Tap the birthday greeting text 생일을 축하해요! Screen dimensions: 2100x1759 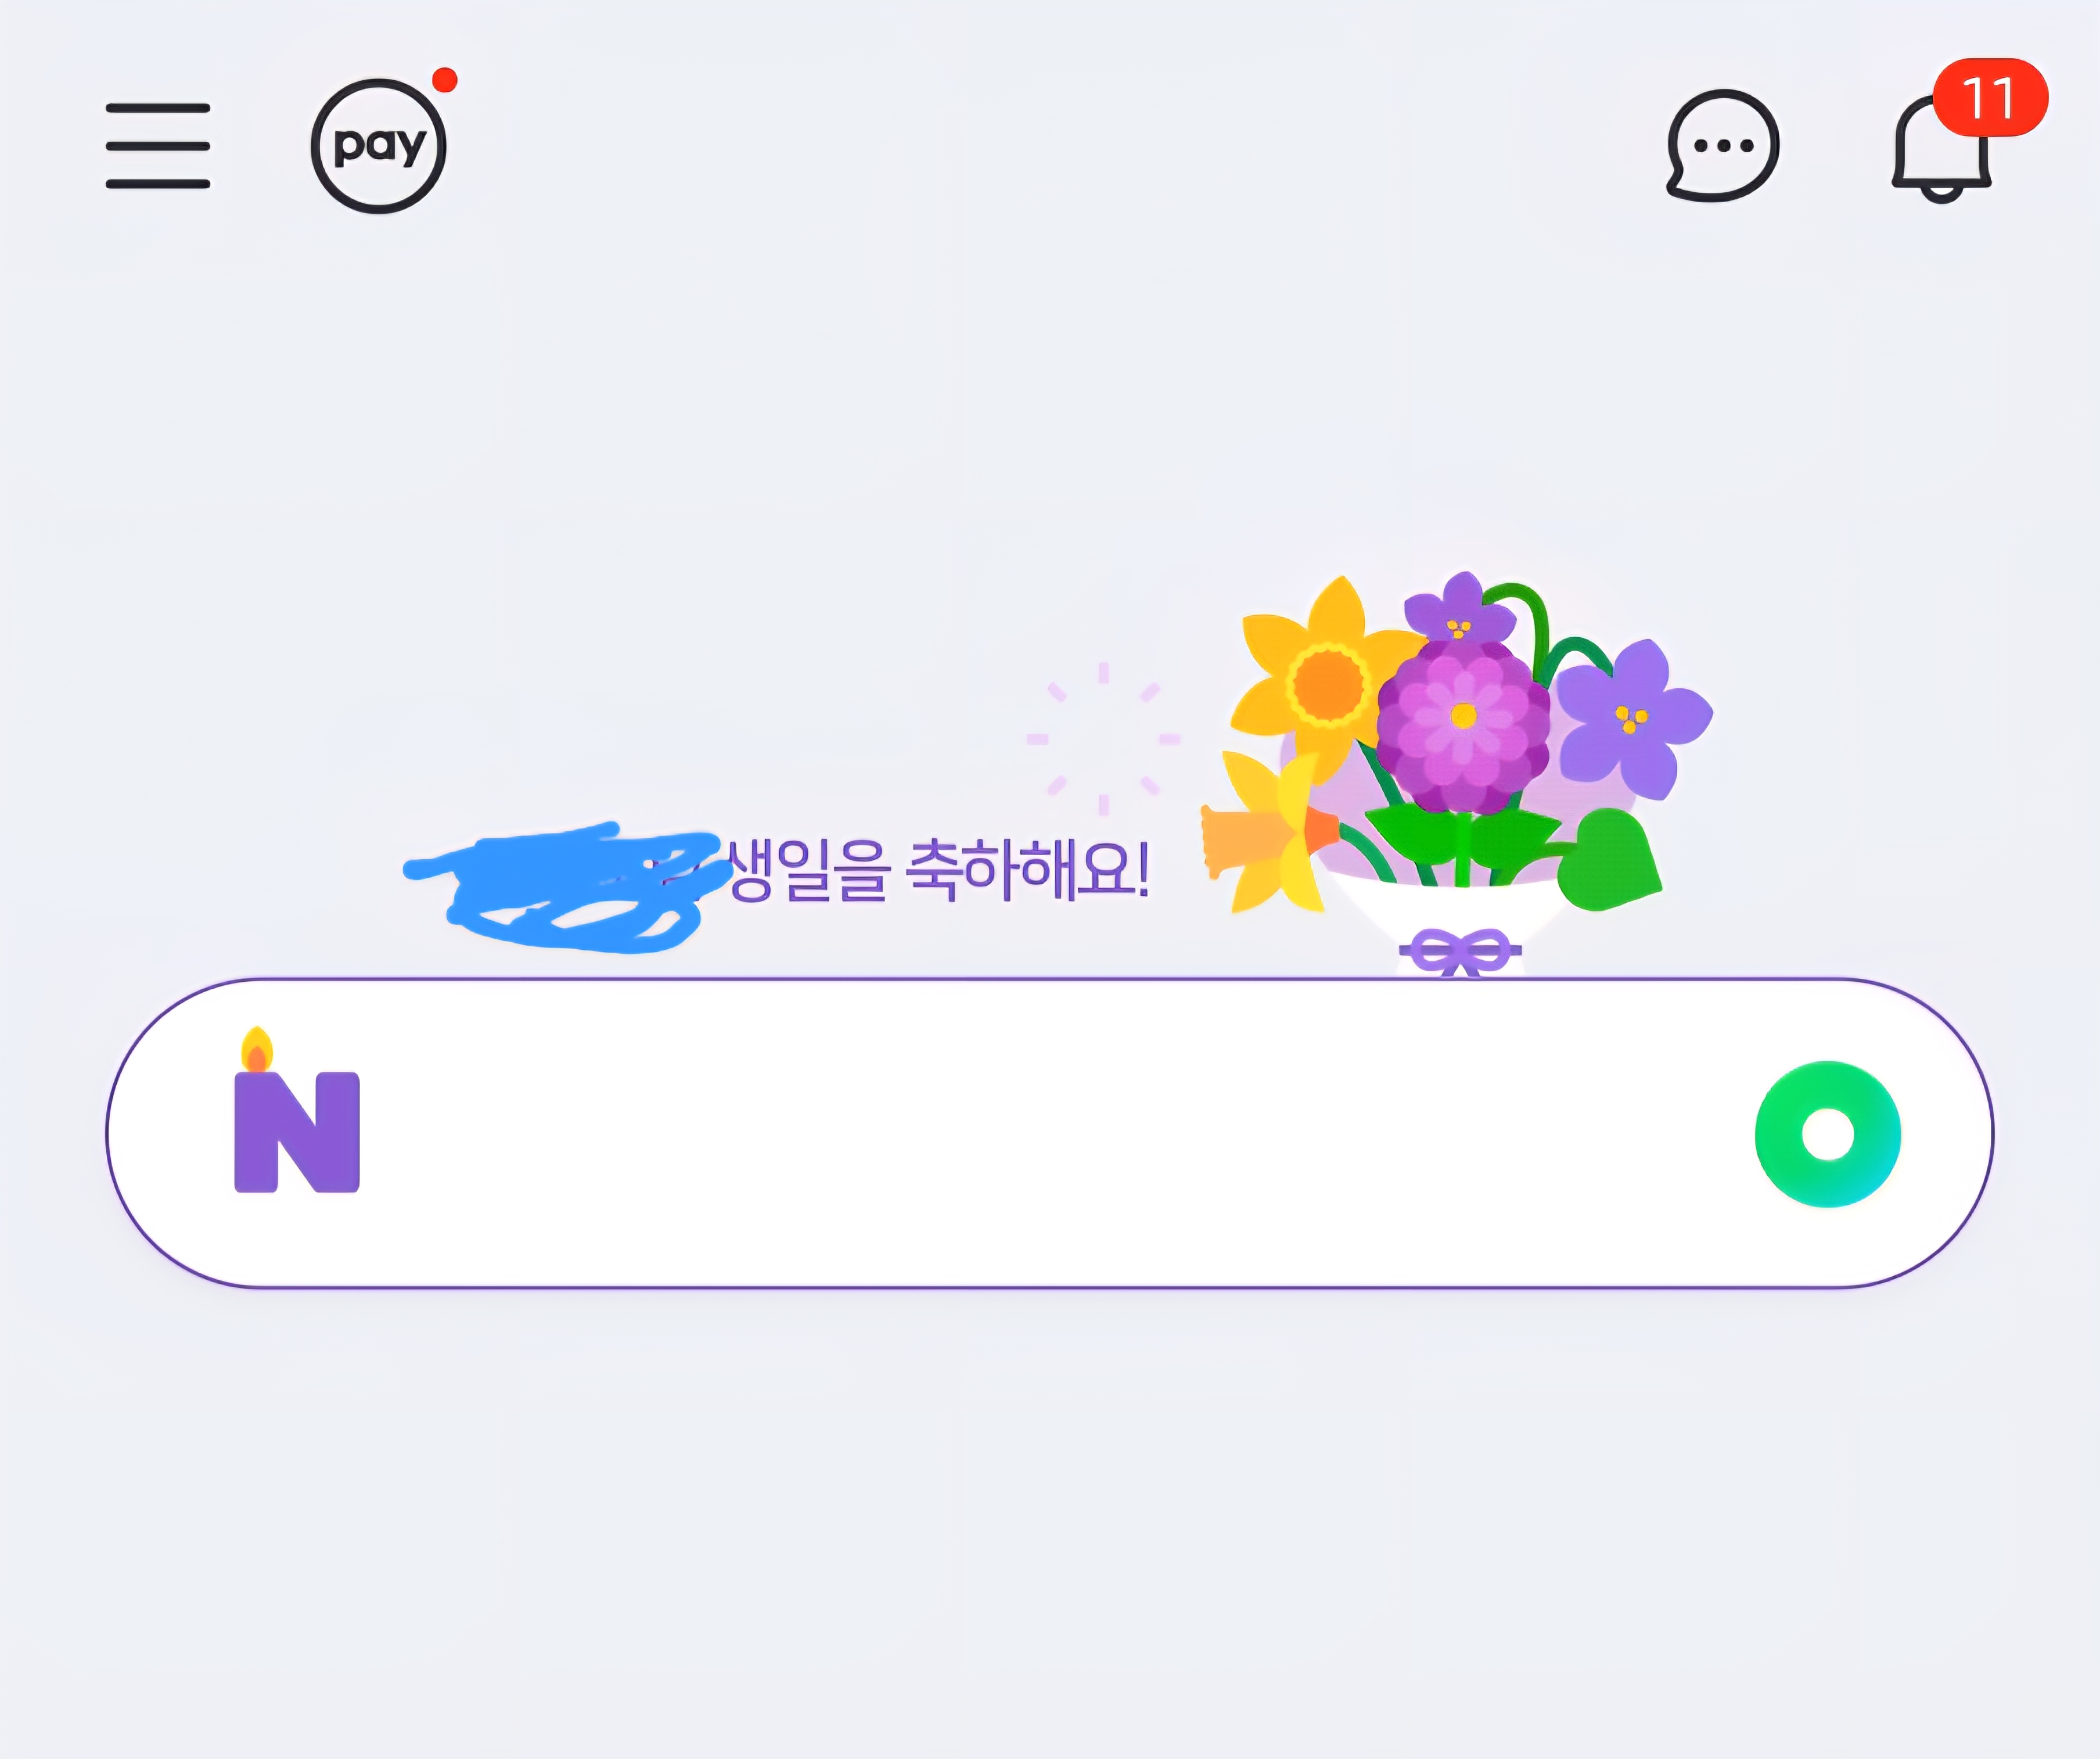point(938,870)
